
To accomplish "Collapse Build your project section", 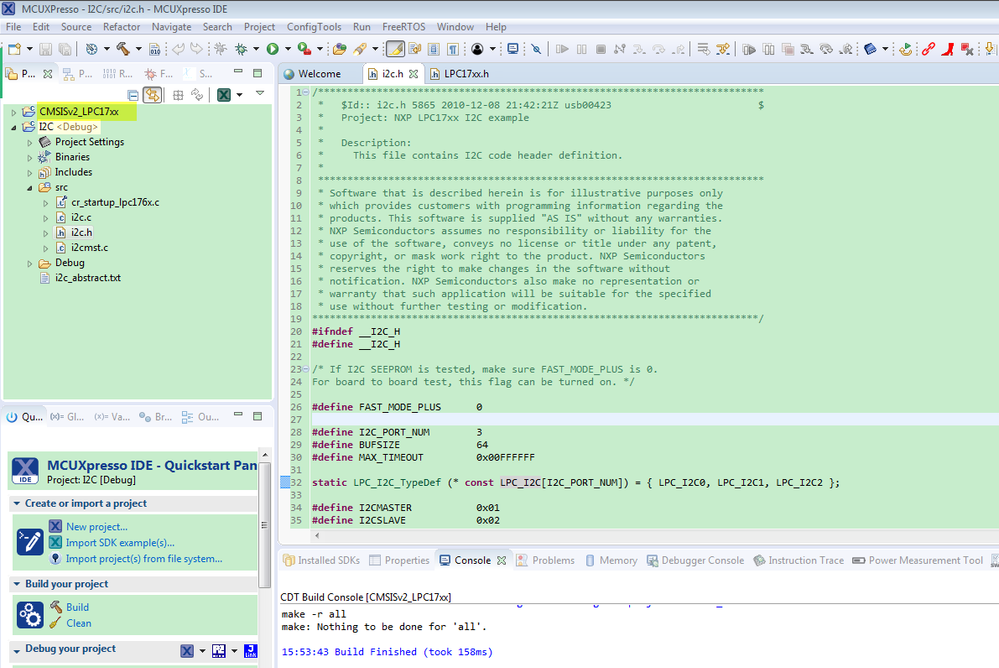I will pyautogui.click(x=16, y=584).
